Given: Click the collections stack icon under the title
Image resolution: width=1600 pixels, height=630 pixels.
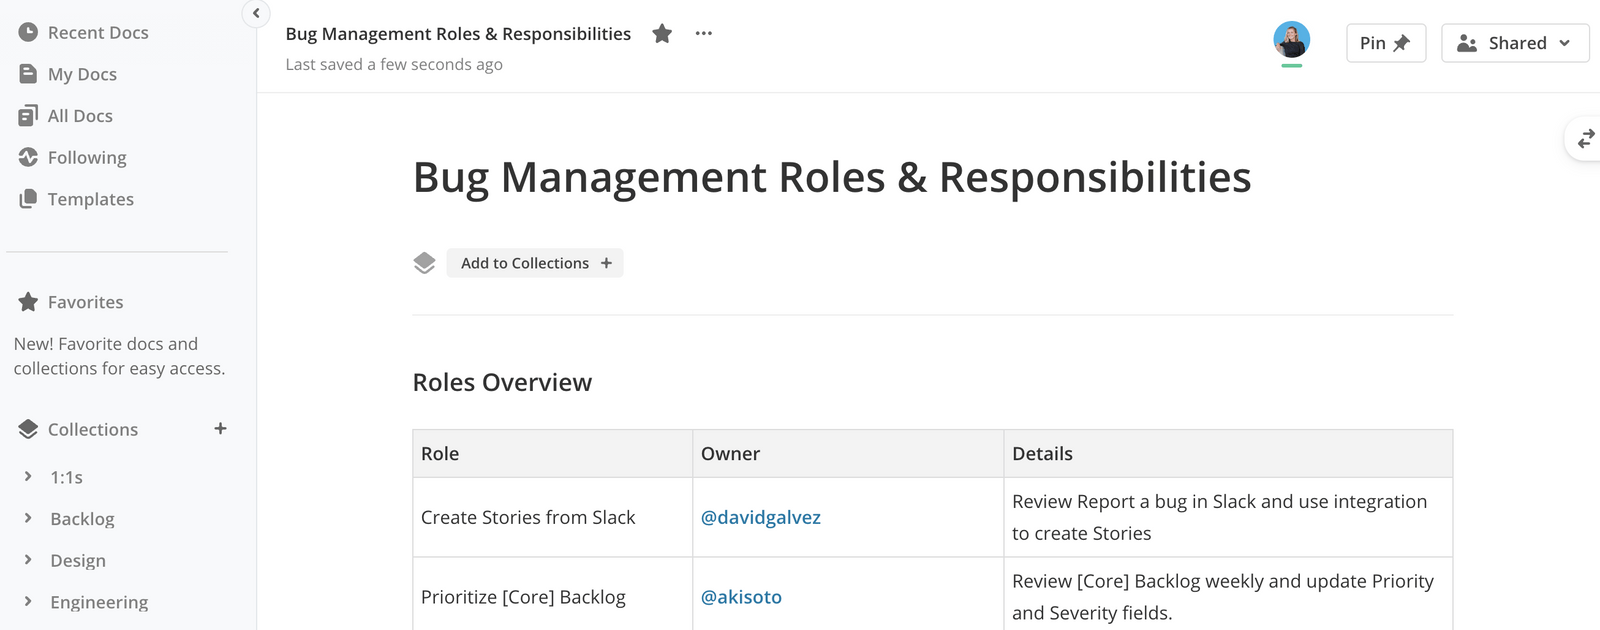Looking at the screenshot, I should coord(425,263).
